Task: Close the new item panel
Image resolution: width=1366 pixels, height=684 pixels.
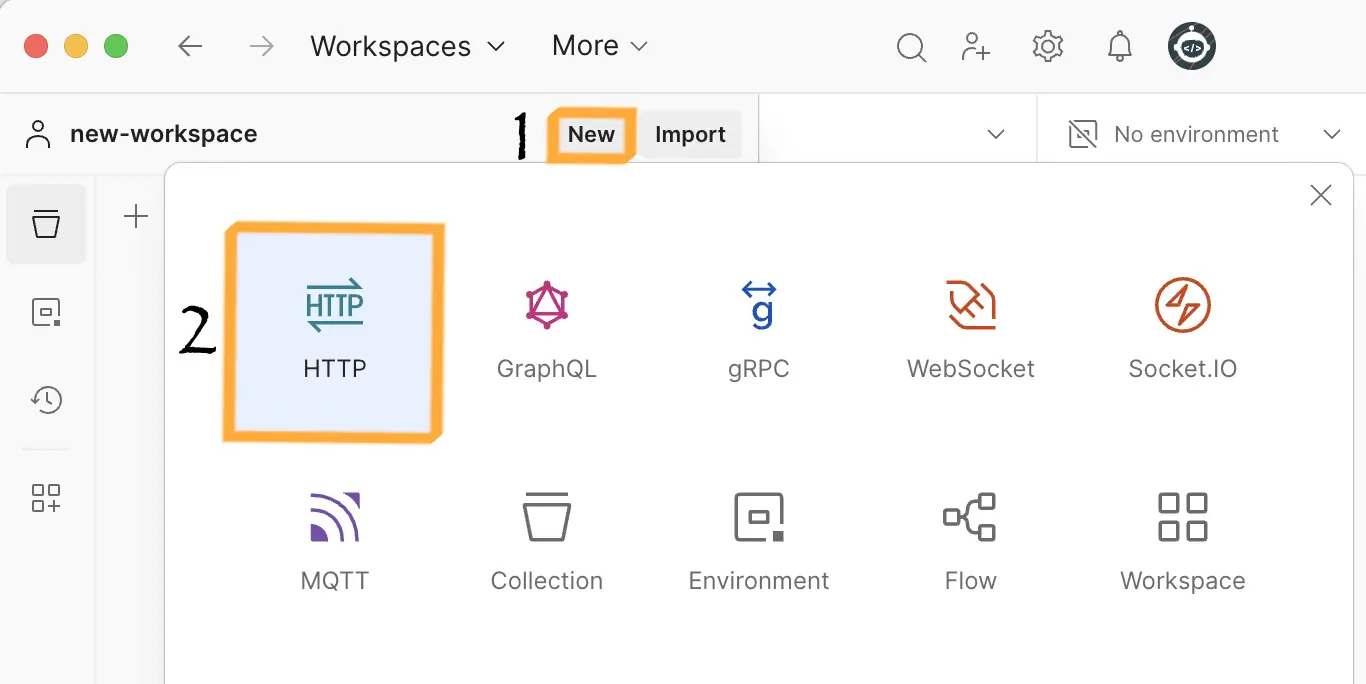Action: pos(1320,195)
